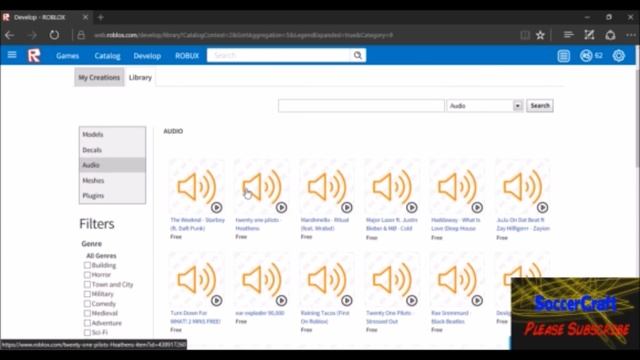
Task: Select Audio in the category list
Action: point(112,165)
